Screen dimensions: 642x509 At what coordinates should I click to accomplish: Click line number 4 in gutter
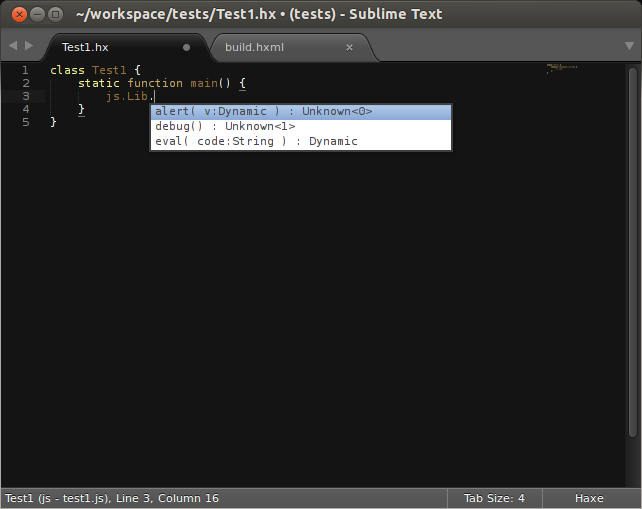tap(26, 109)
